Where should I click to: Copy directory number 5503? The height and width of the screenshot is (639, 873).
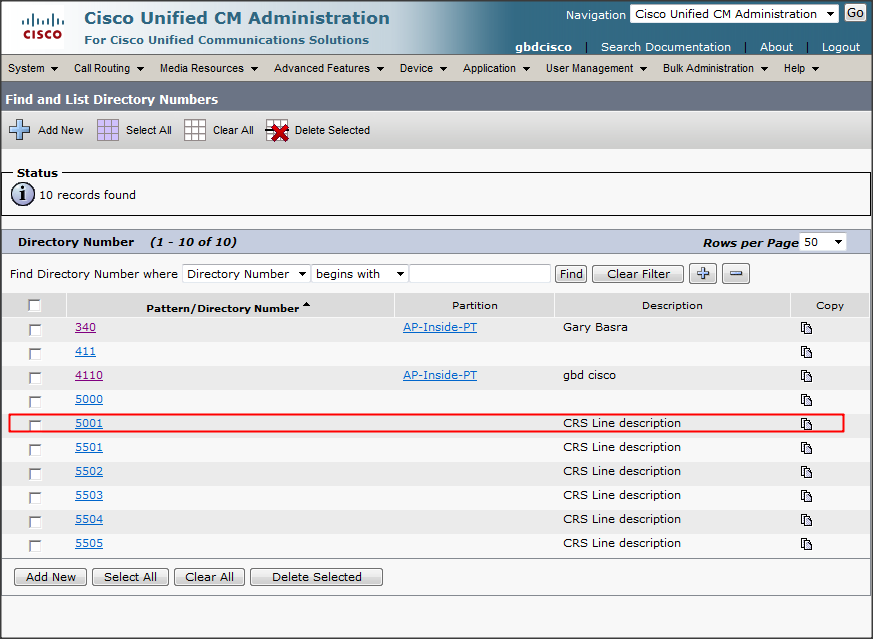click(x=806, y=495)
